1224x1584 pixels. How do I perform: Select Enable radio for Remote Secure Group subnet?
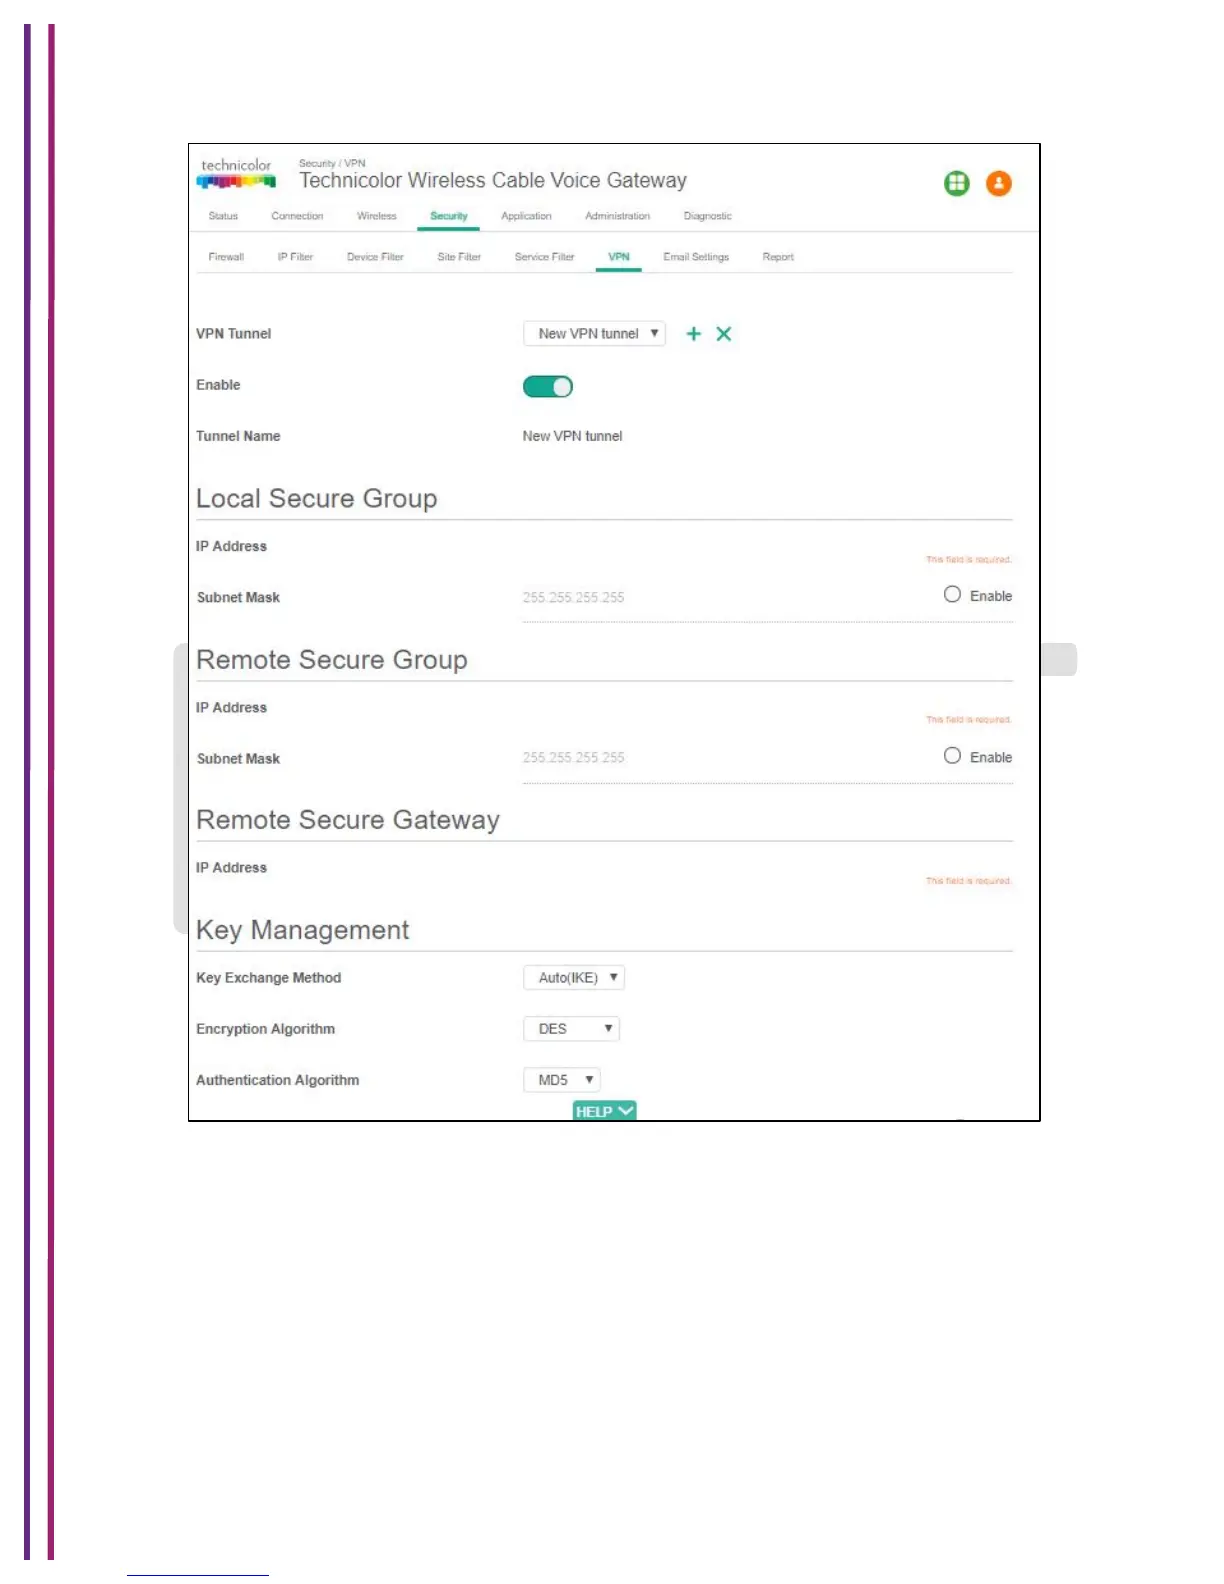tap(952, 756)
